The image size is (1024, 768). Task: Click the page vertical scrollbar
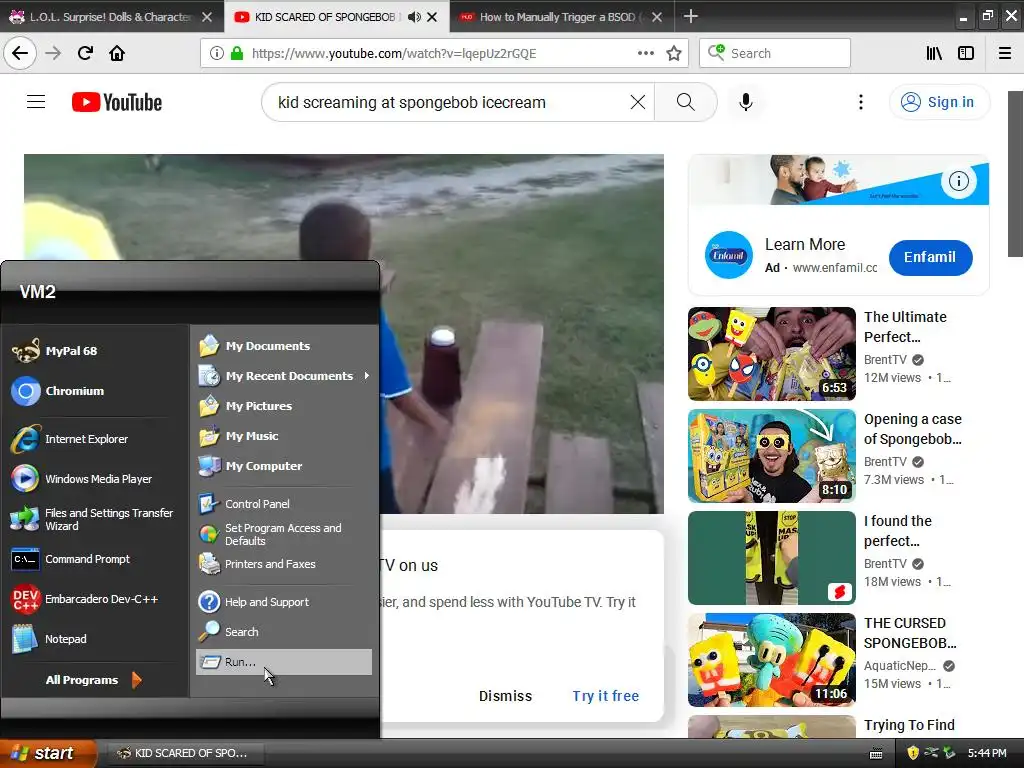point(1015,174)
